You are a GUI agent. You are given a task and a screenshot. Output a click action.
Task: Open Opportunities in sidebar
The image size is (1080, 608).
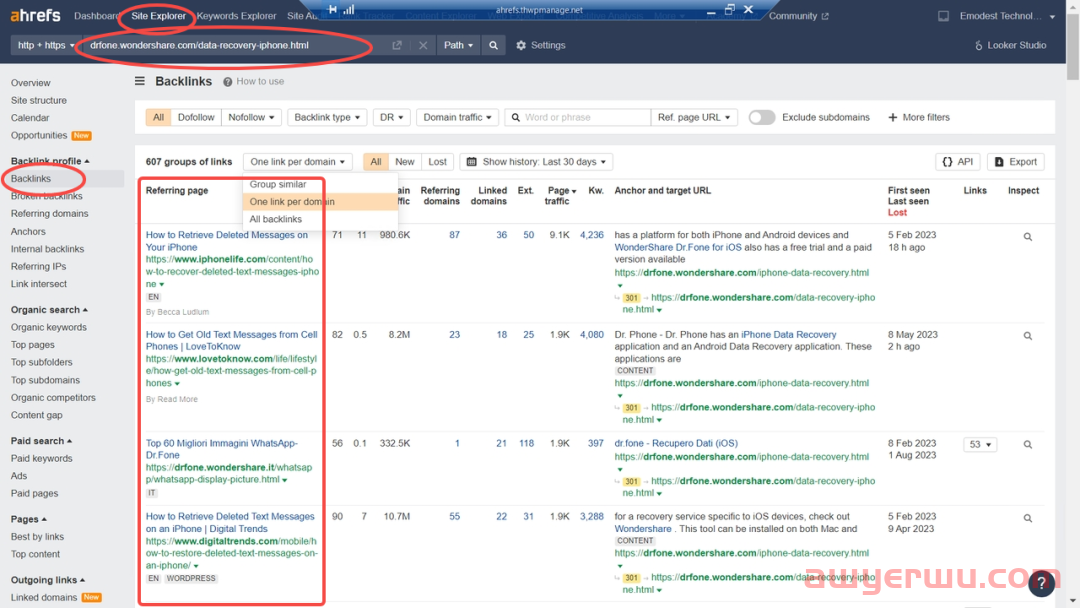39,136
